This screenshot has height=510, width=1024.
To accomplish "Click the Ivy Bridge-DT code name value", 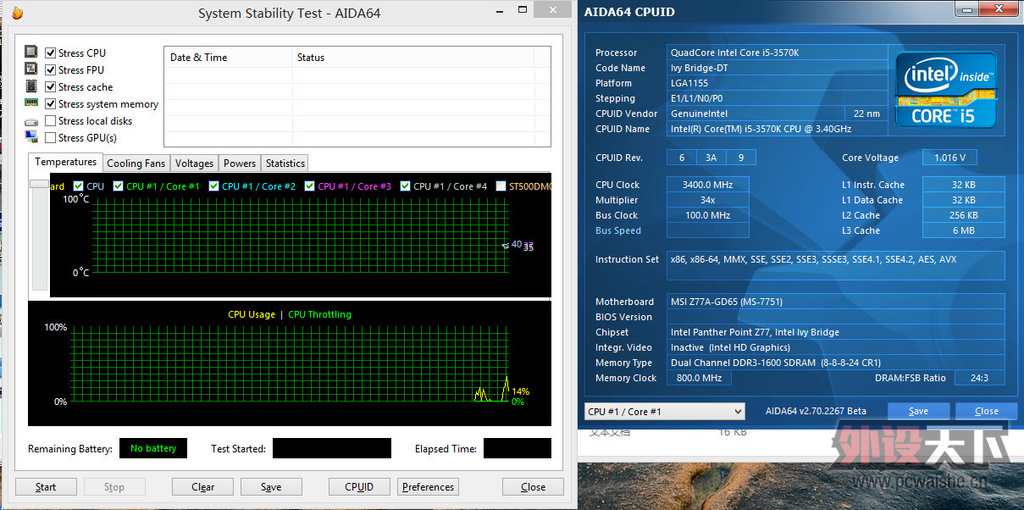I will [777, 68].
